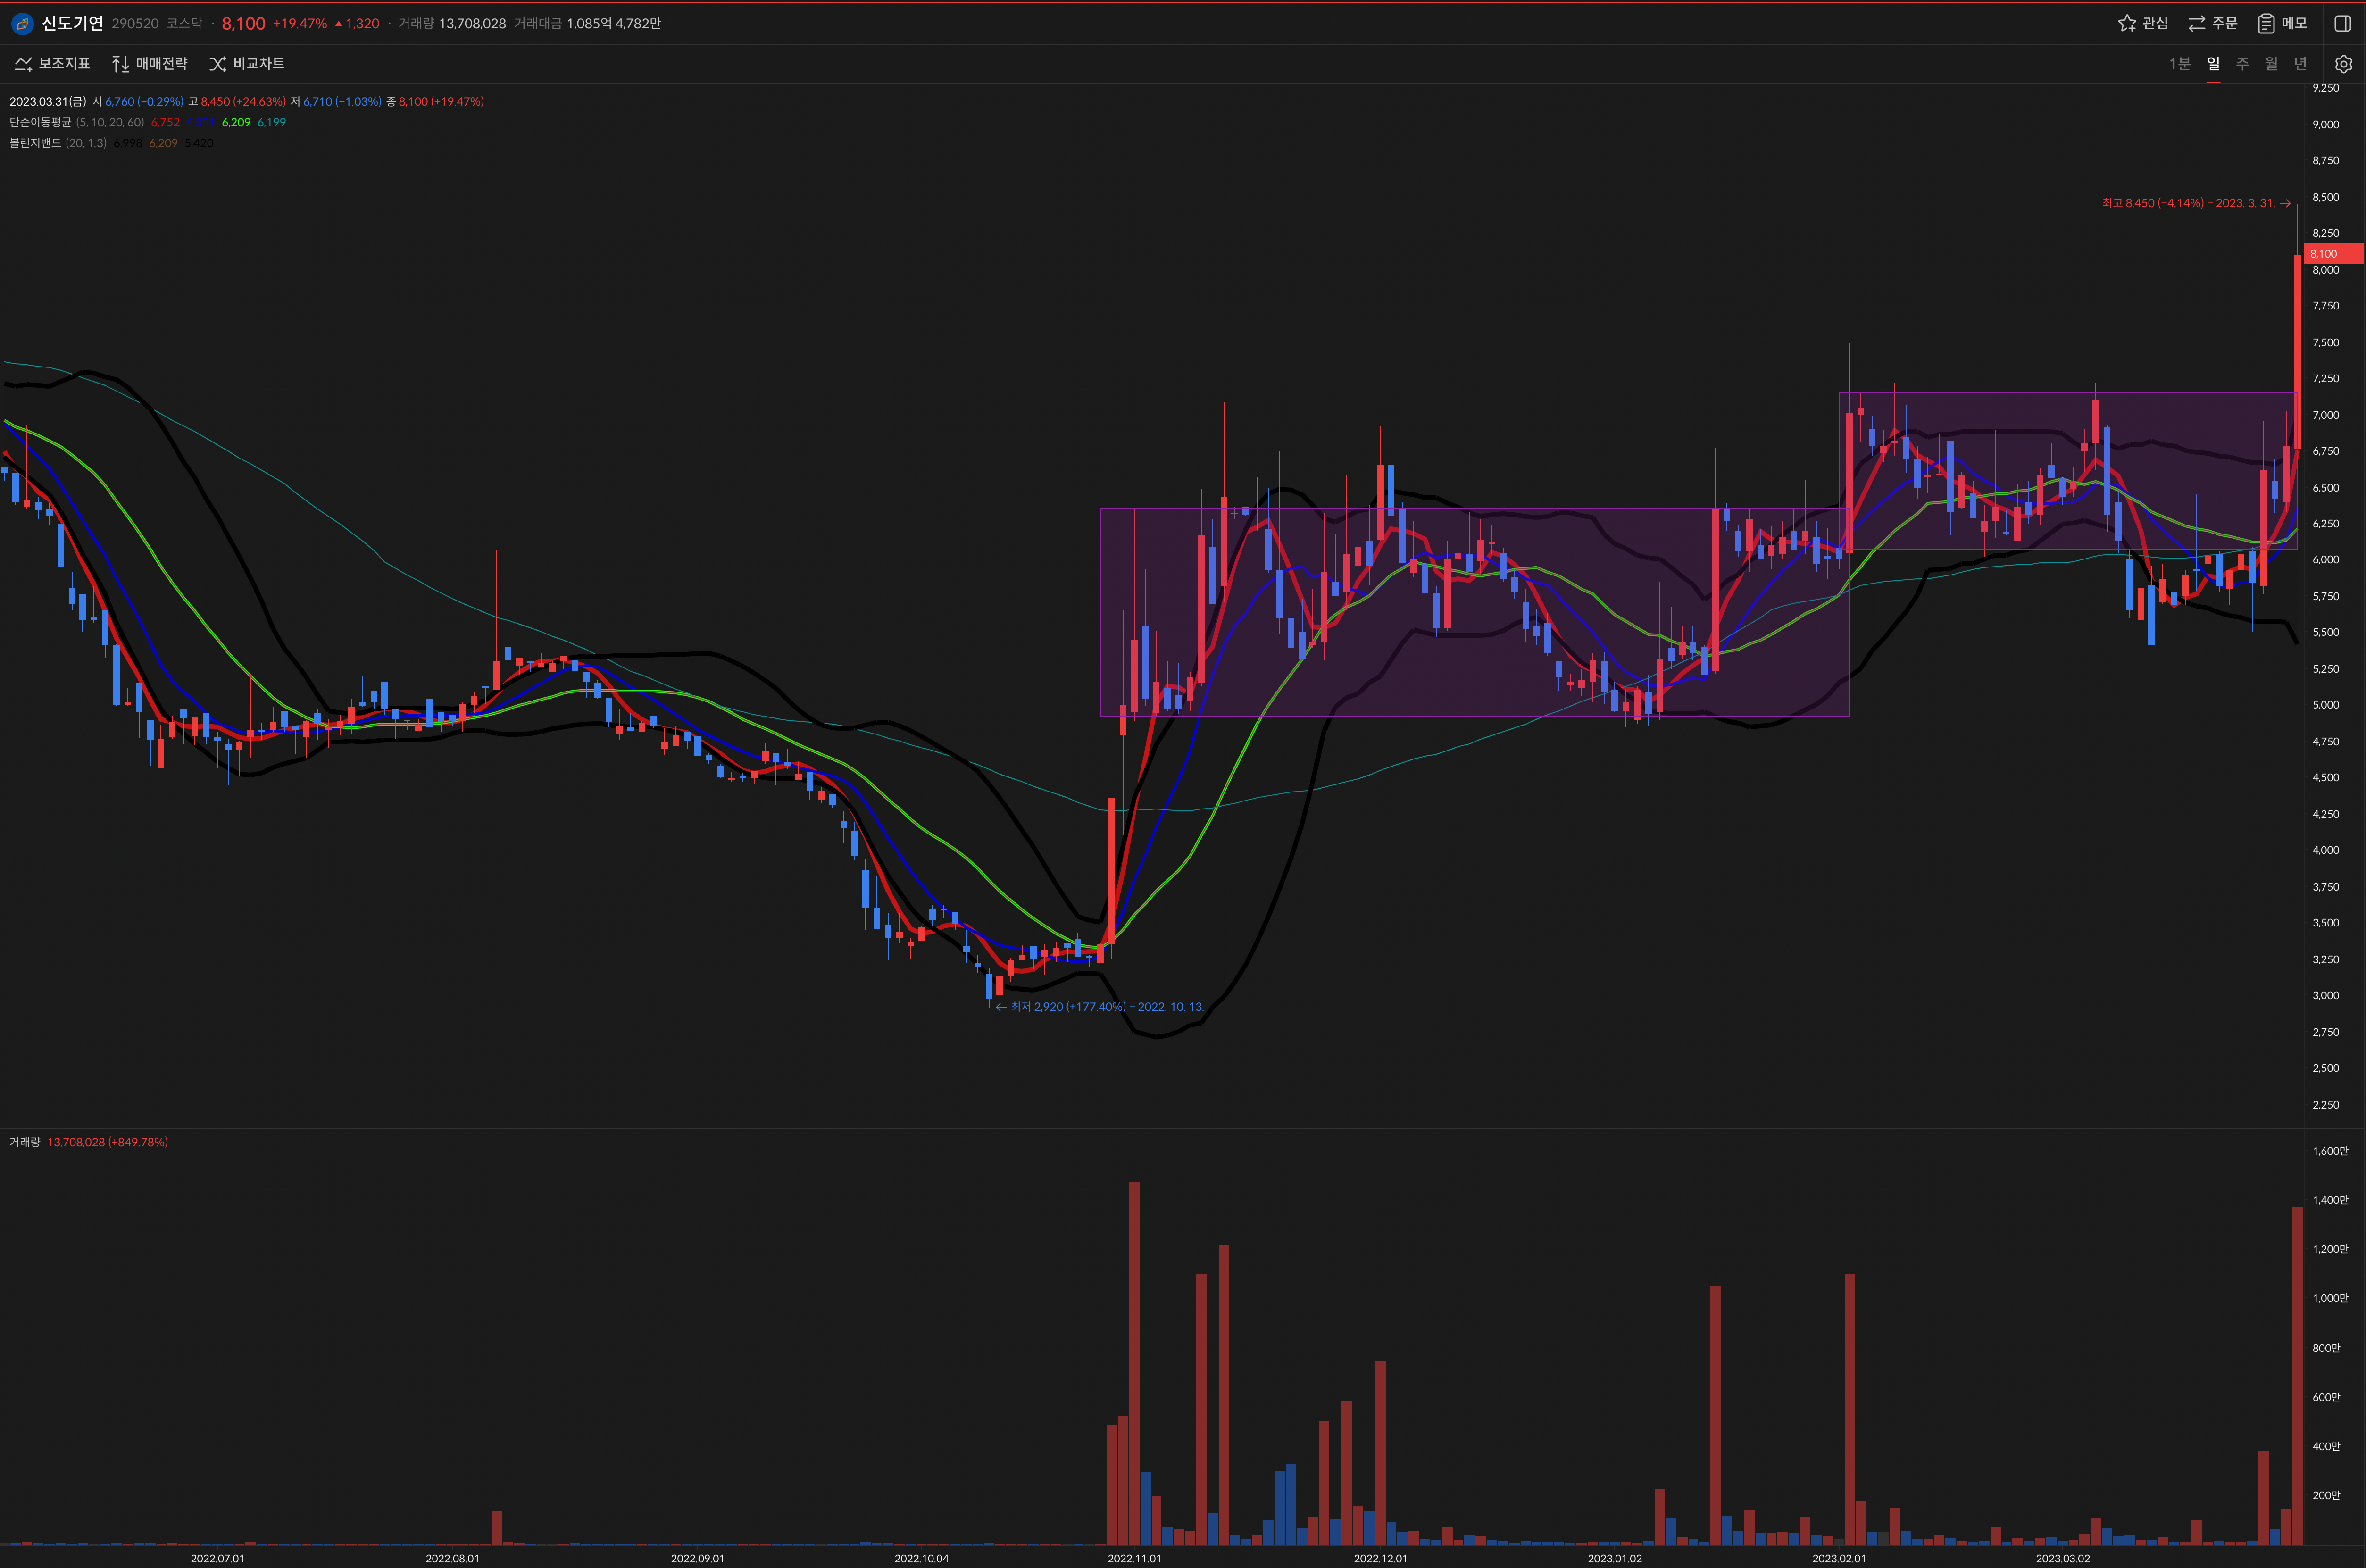Viewport: 2366px width, 1568px height.
Task: Toggle the right sidebar panel icon
Action: pyautogui.click(x=2342, y=23)
